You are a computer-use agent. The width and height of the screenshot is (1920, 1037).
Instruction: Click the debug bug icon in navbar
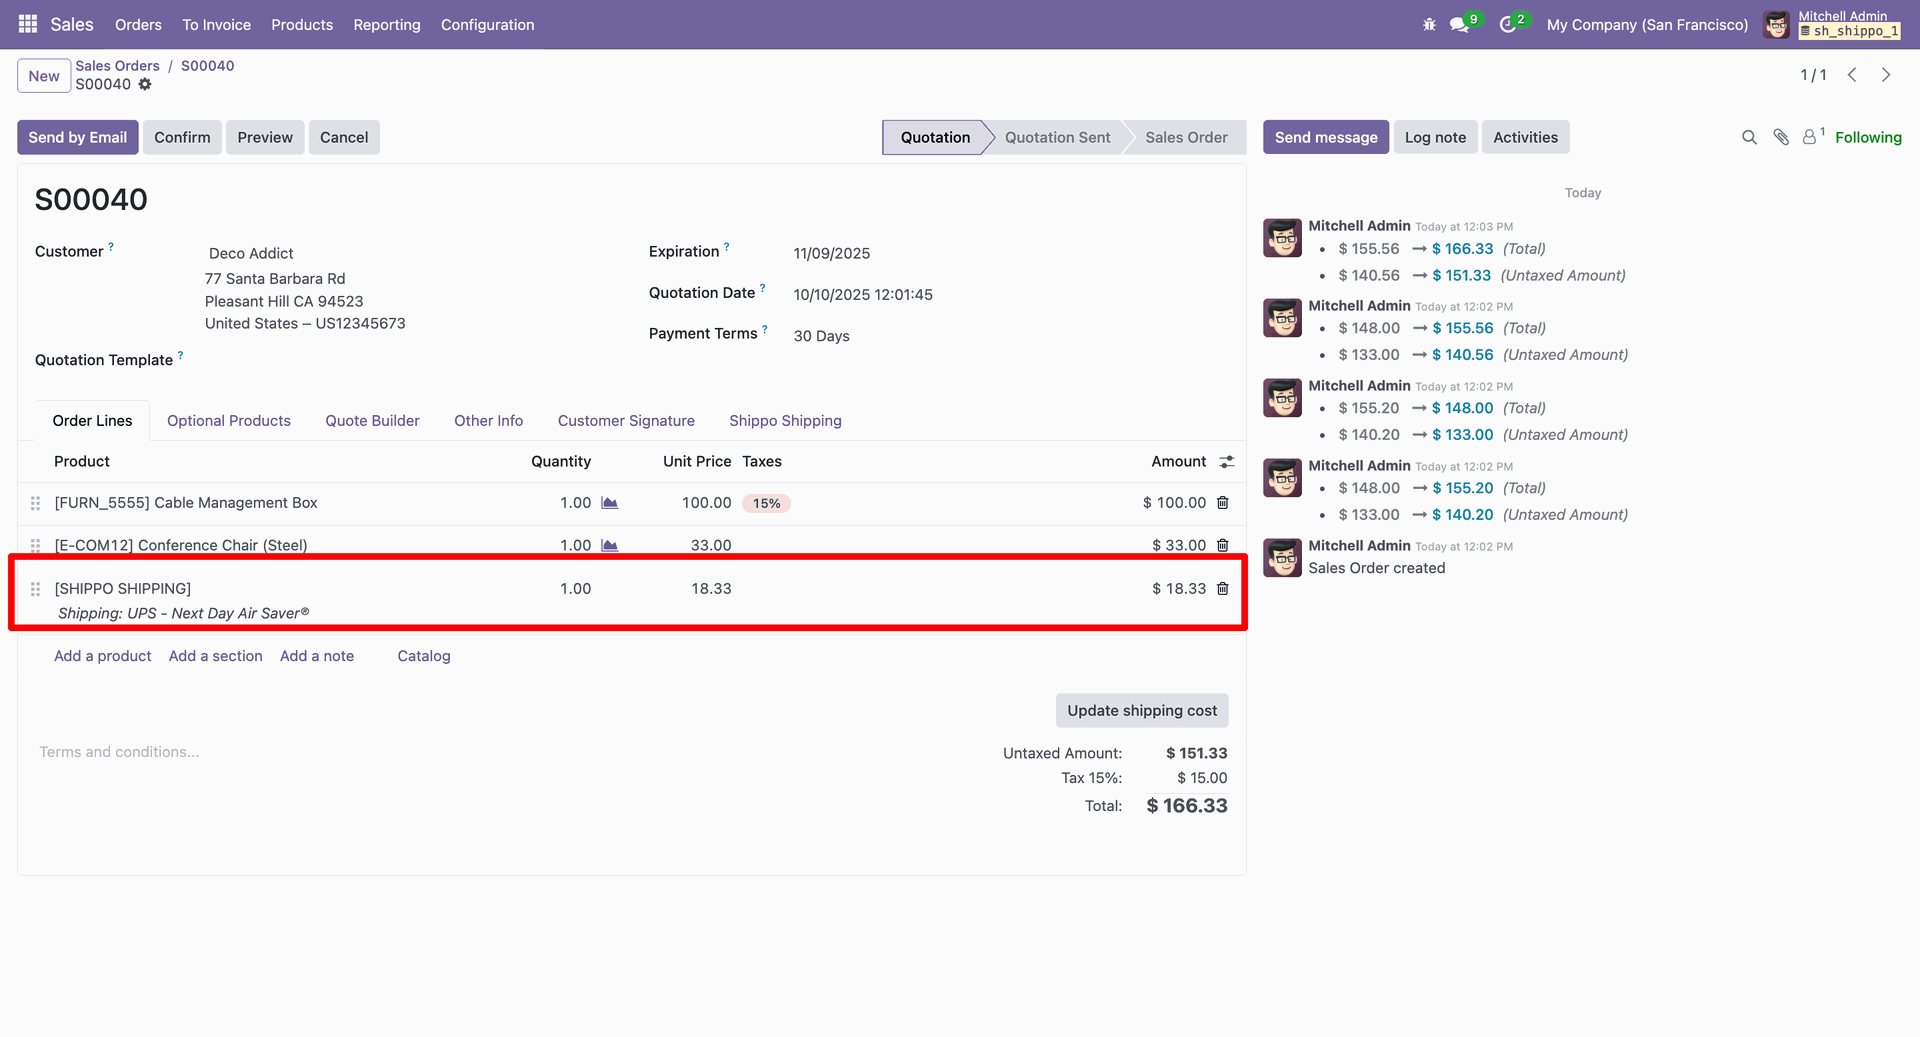pyautogui.click(x=1429, y=25)
